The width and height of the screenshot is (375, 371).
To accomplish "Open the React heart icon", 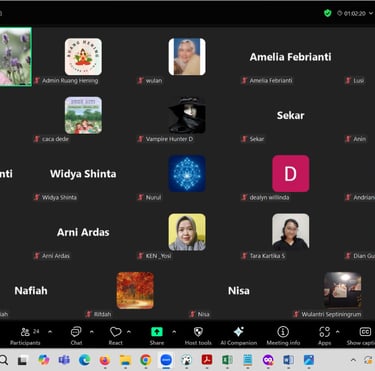I will tap(116, 336).
